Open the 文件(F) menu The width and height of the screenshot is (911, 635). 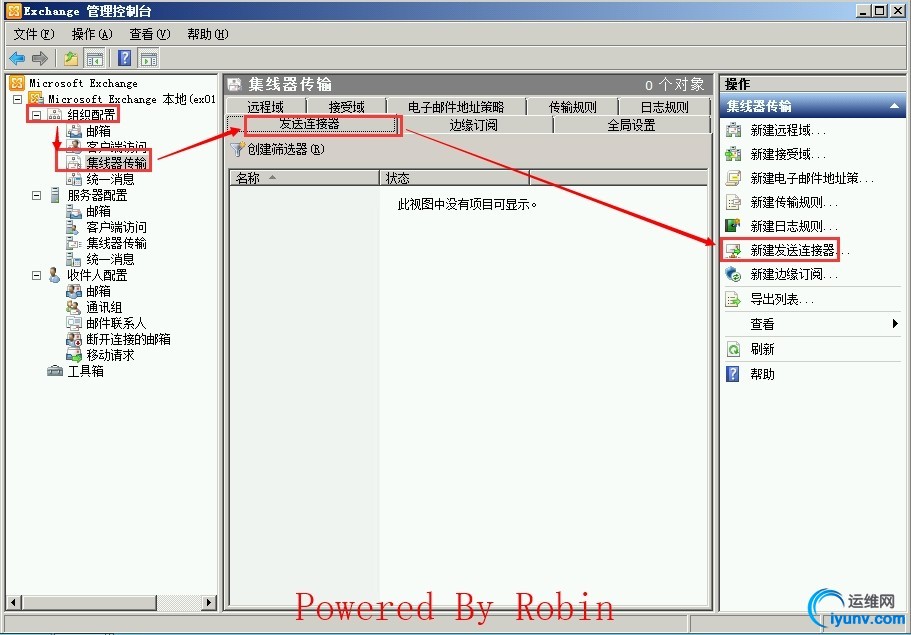coord(34,34)
